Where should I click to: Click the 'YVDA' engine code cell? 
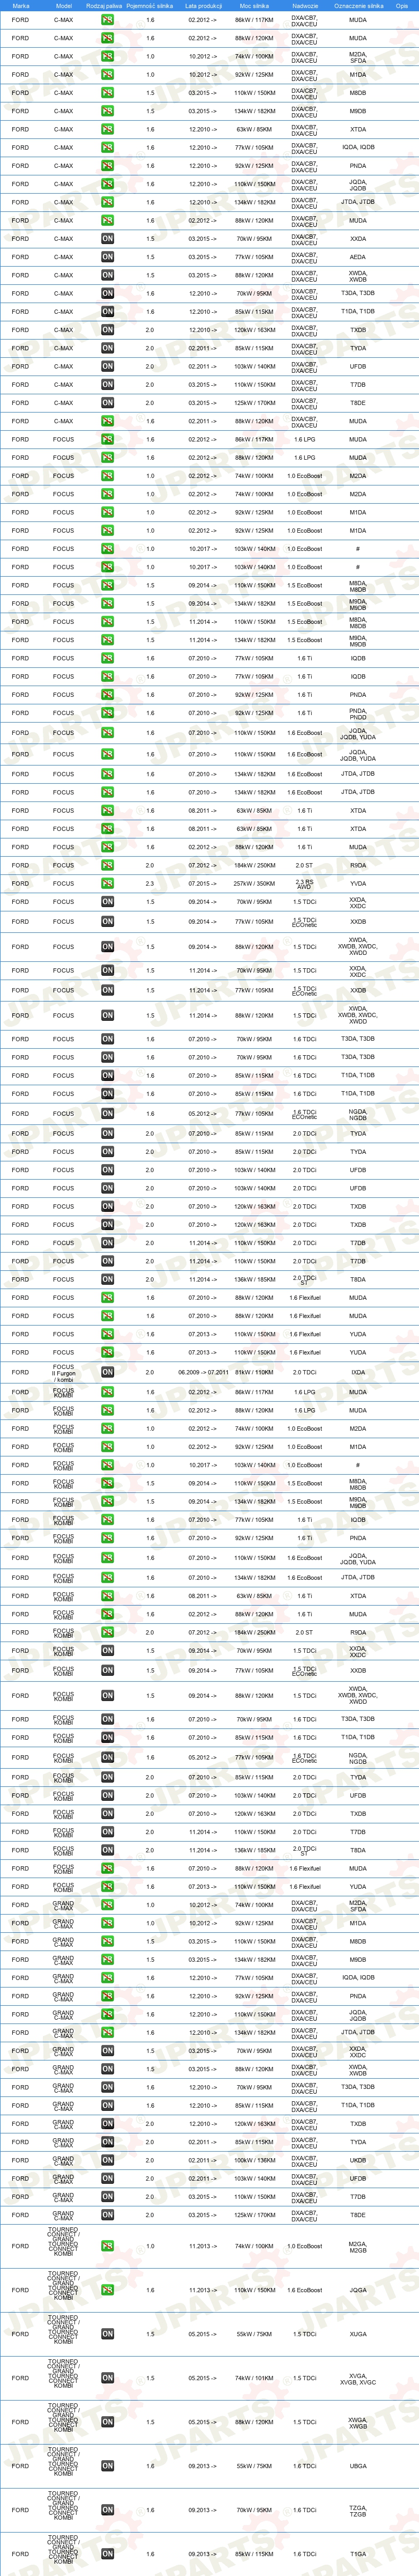(358, 884)
